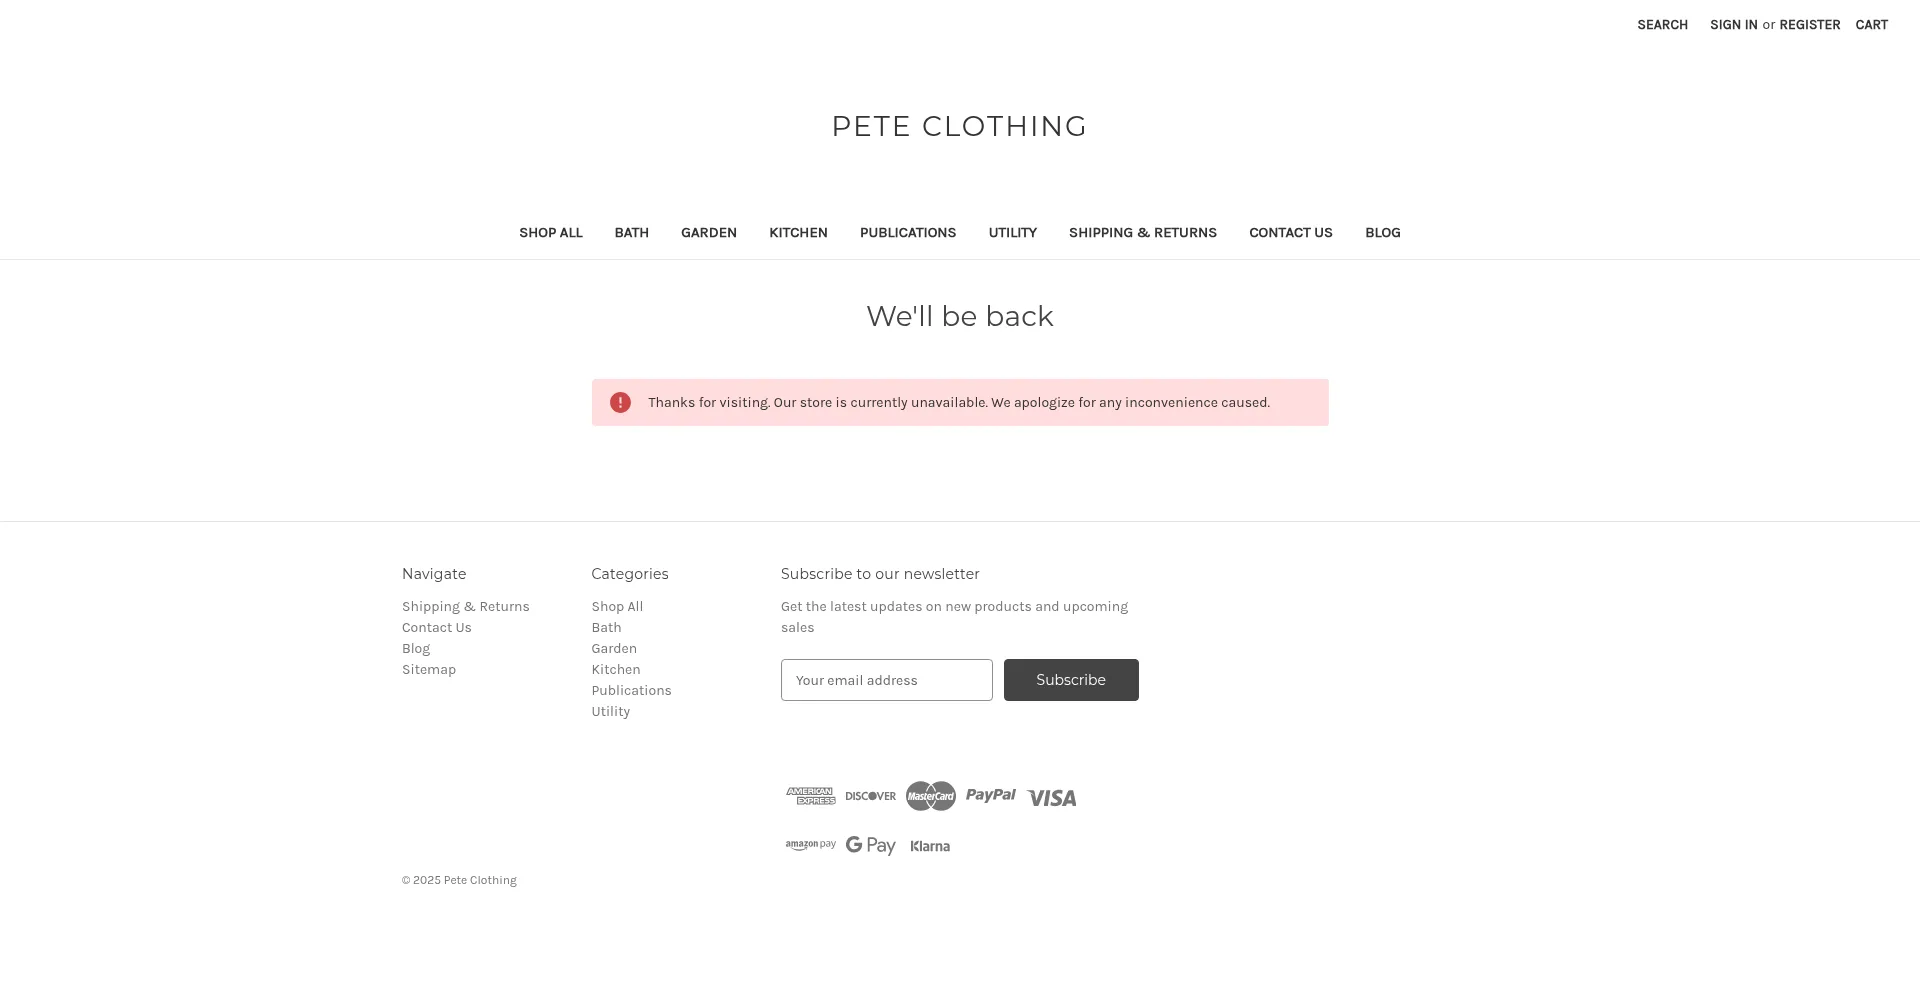Open the Sitemap footer link
This screenshot has height=993, width=1920.
click(428, 669)
